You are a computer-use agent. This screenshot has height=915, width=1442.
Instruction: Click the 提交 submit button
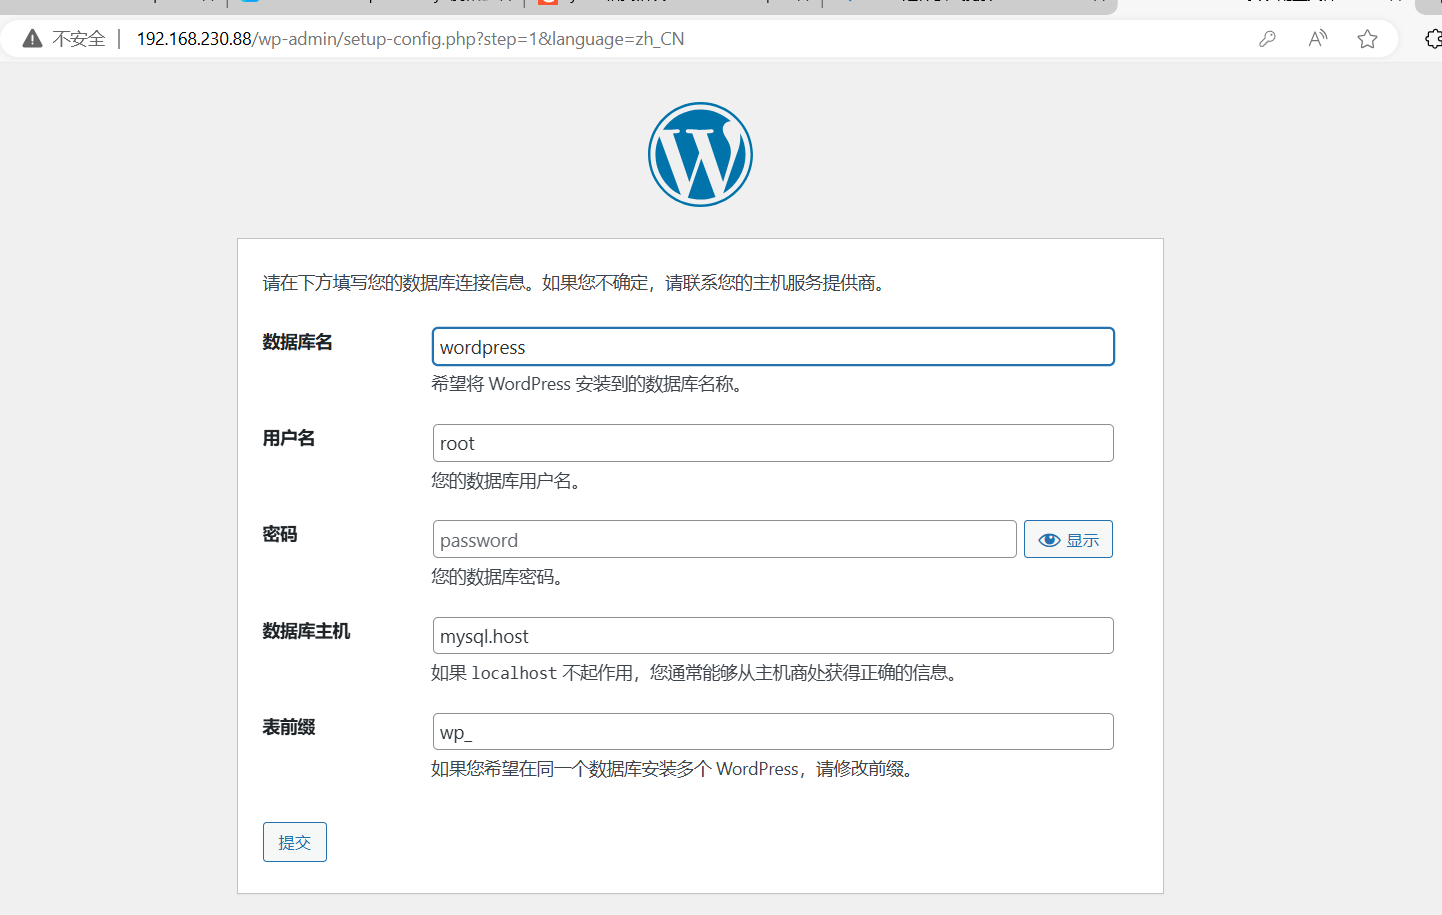tap(295, 842)
